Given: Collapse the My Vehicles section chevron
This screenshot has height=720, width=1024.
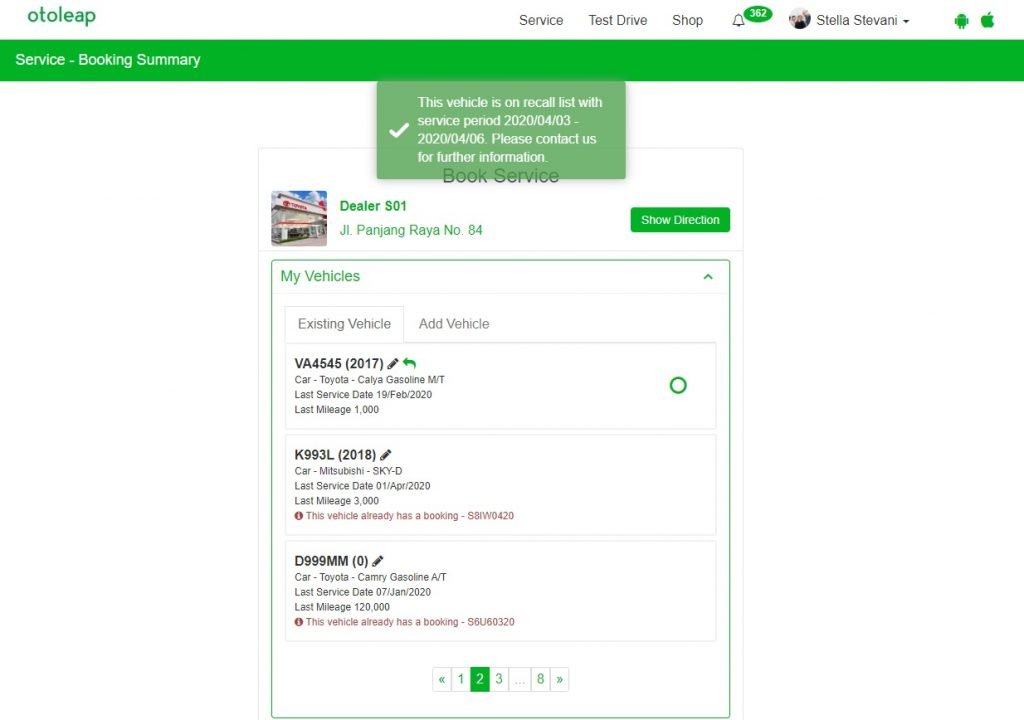Looking at the screenshot, I should coord(708,277).
